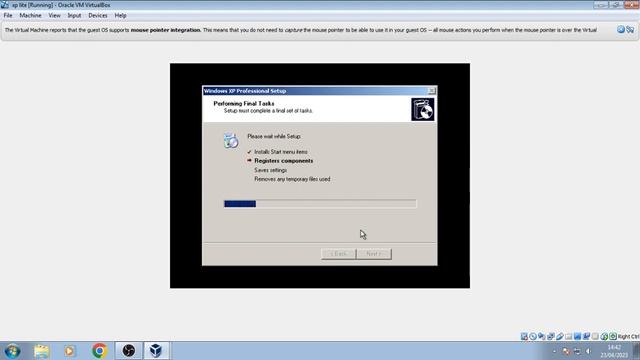640x360 pixels.
Task: Click the VirtualBox taskbar button
Action: tap(156, 351)
